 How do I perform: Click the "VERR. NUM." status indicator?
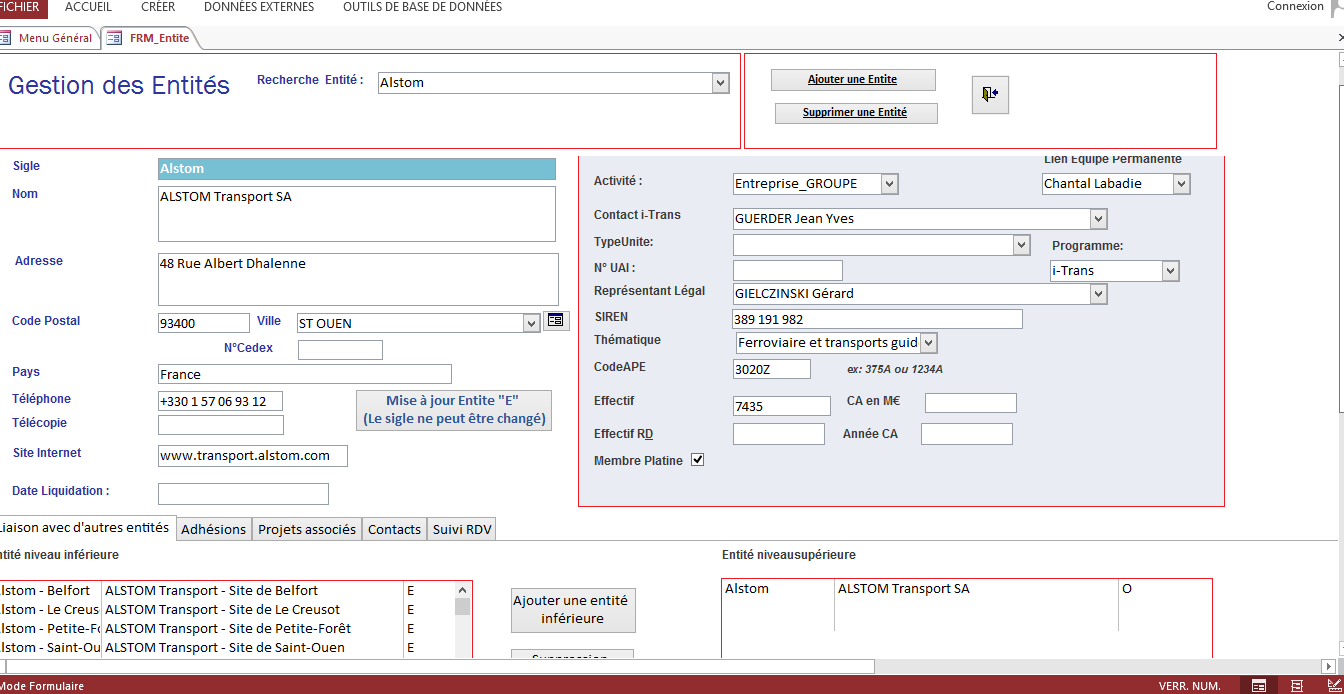coord(1190,686)
